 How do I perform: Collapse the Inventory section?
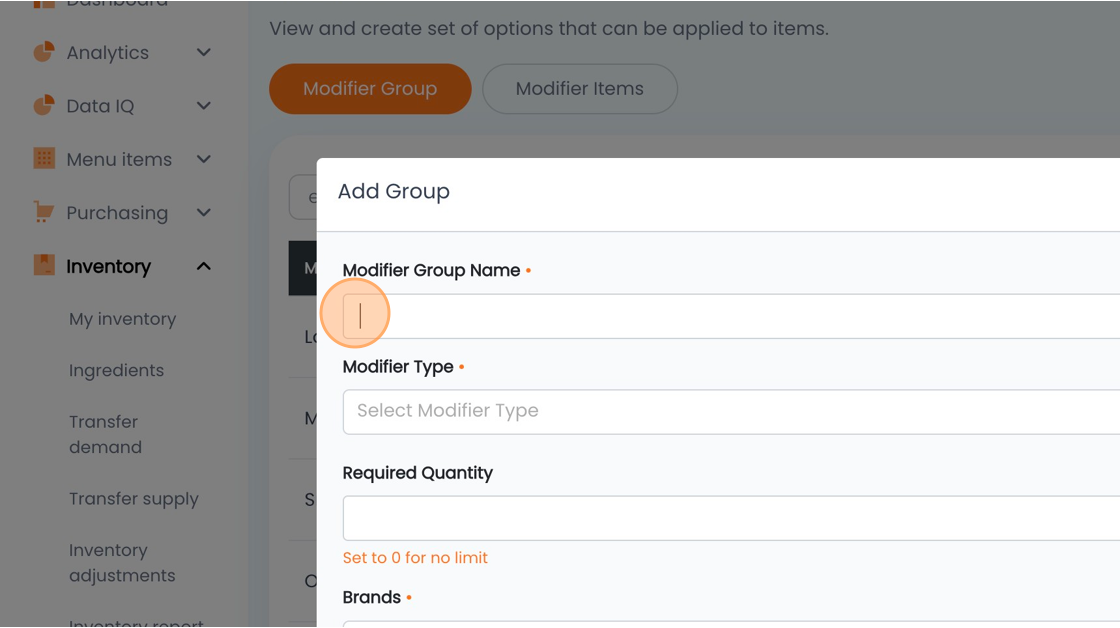pyautogui.click(x=203, y=266)
